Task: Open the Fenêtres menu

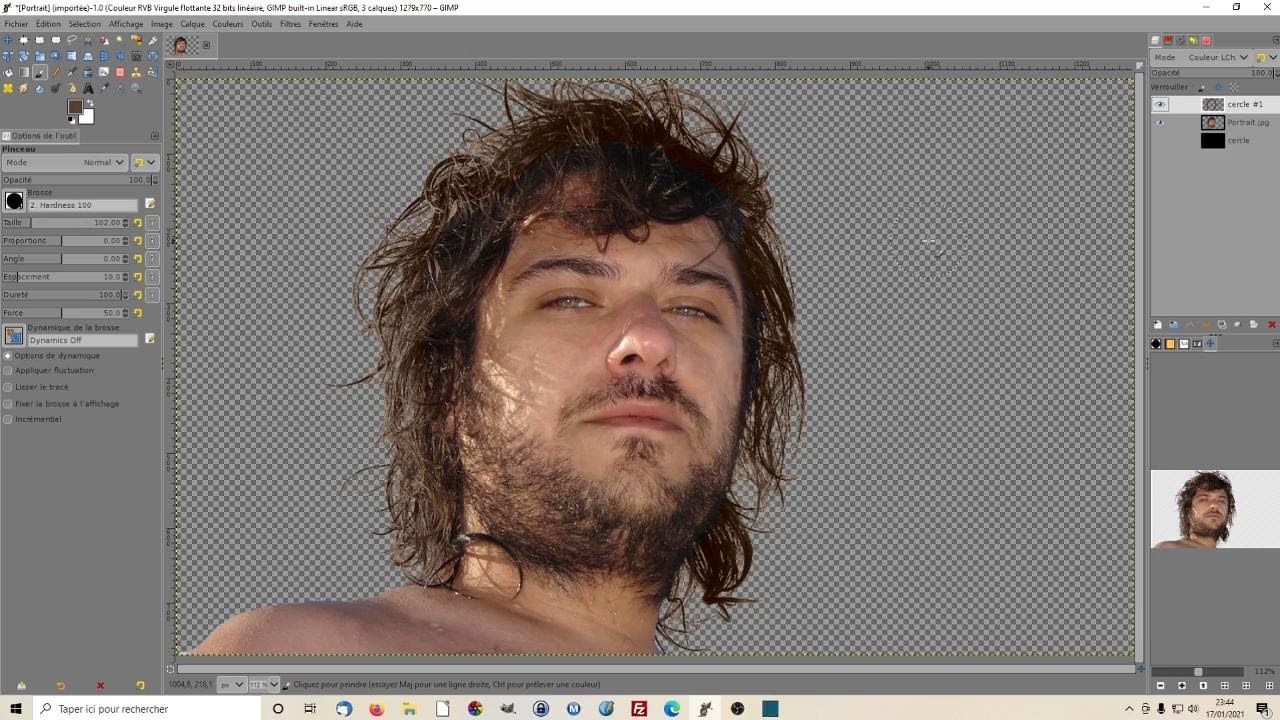Action: tap(323, 24)
